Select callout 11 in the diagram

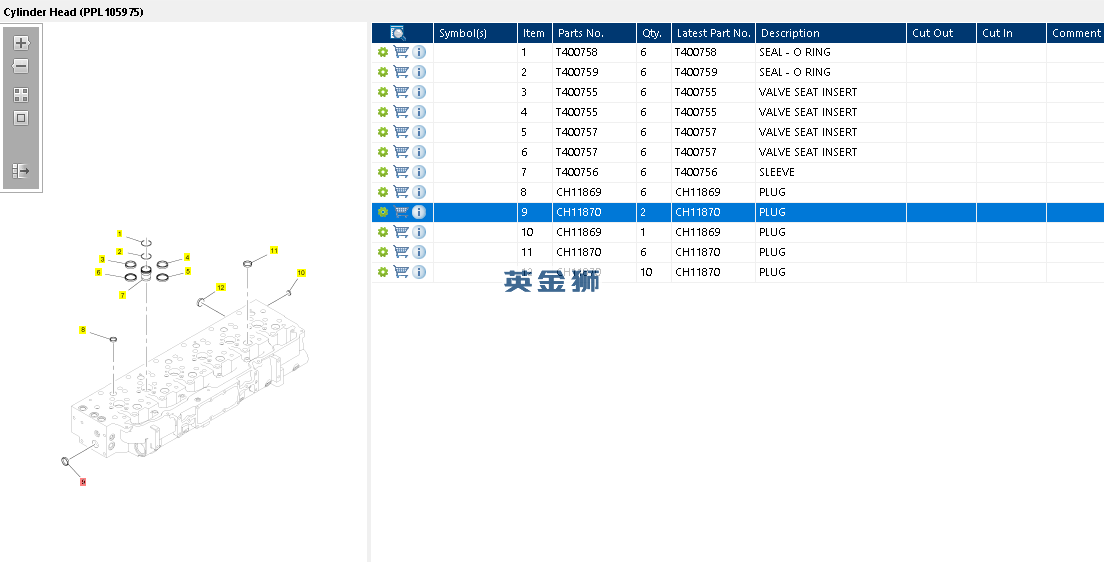coord(274,250)
